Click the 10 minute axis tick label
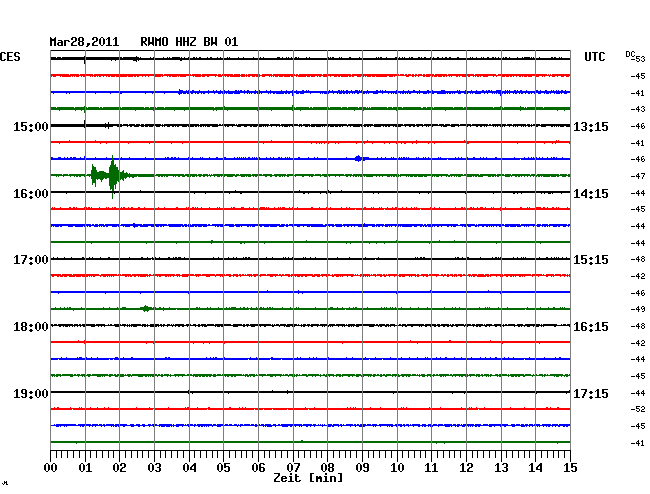 (397, 467)
